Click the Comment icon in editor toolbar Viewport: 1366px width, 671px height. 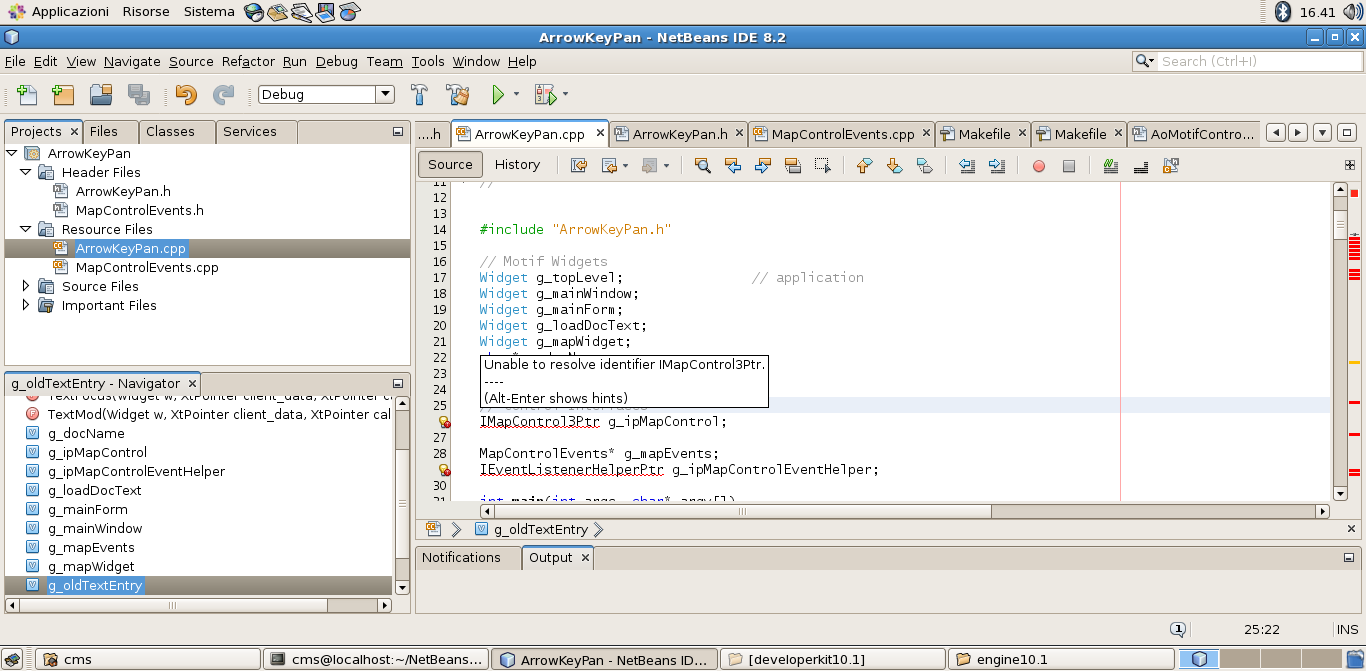point(1111,166)
